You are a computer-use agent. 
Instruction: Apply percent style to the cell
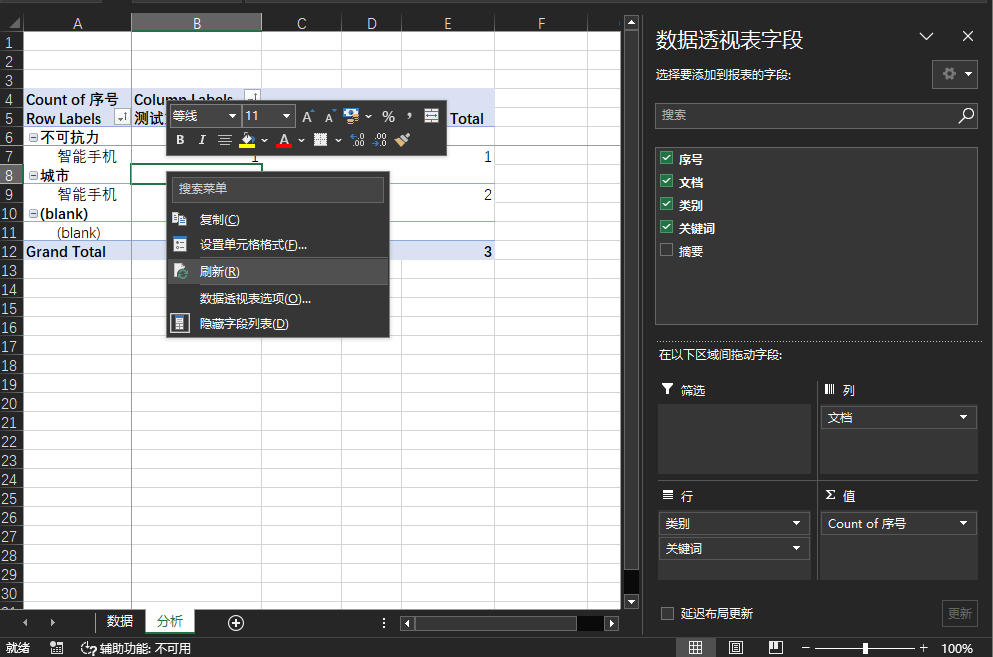coord(388,116)
